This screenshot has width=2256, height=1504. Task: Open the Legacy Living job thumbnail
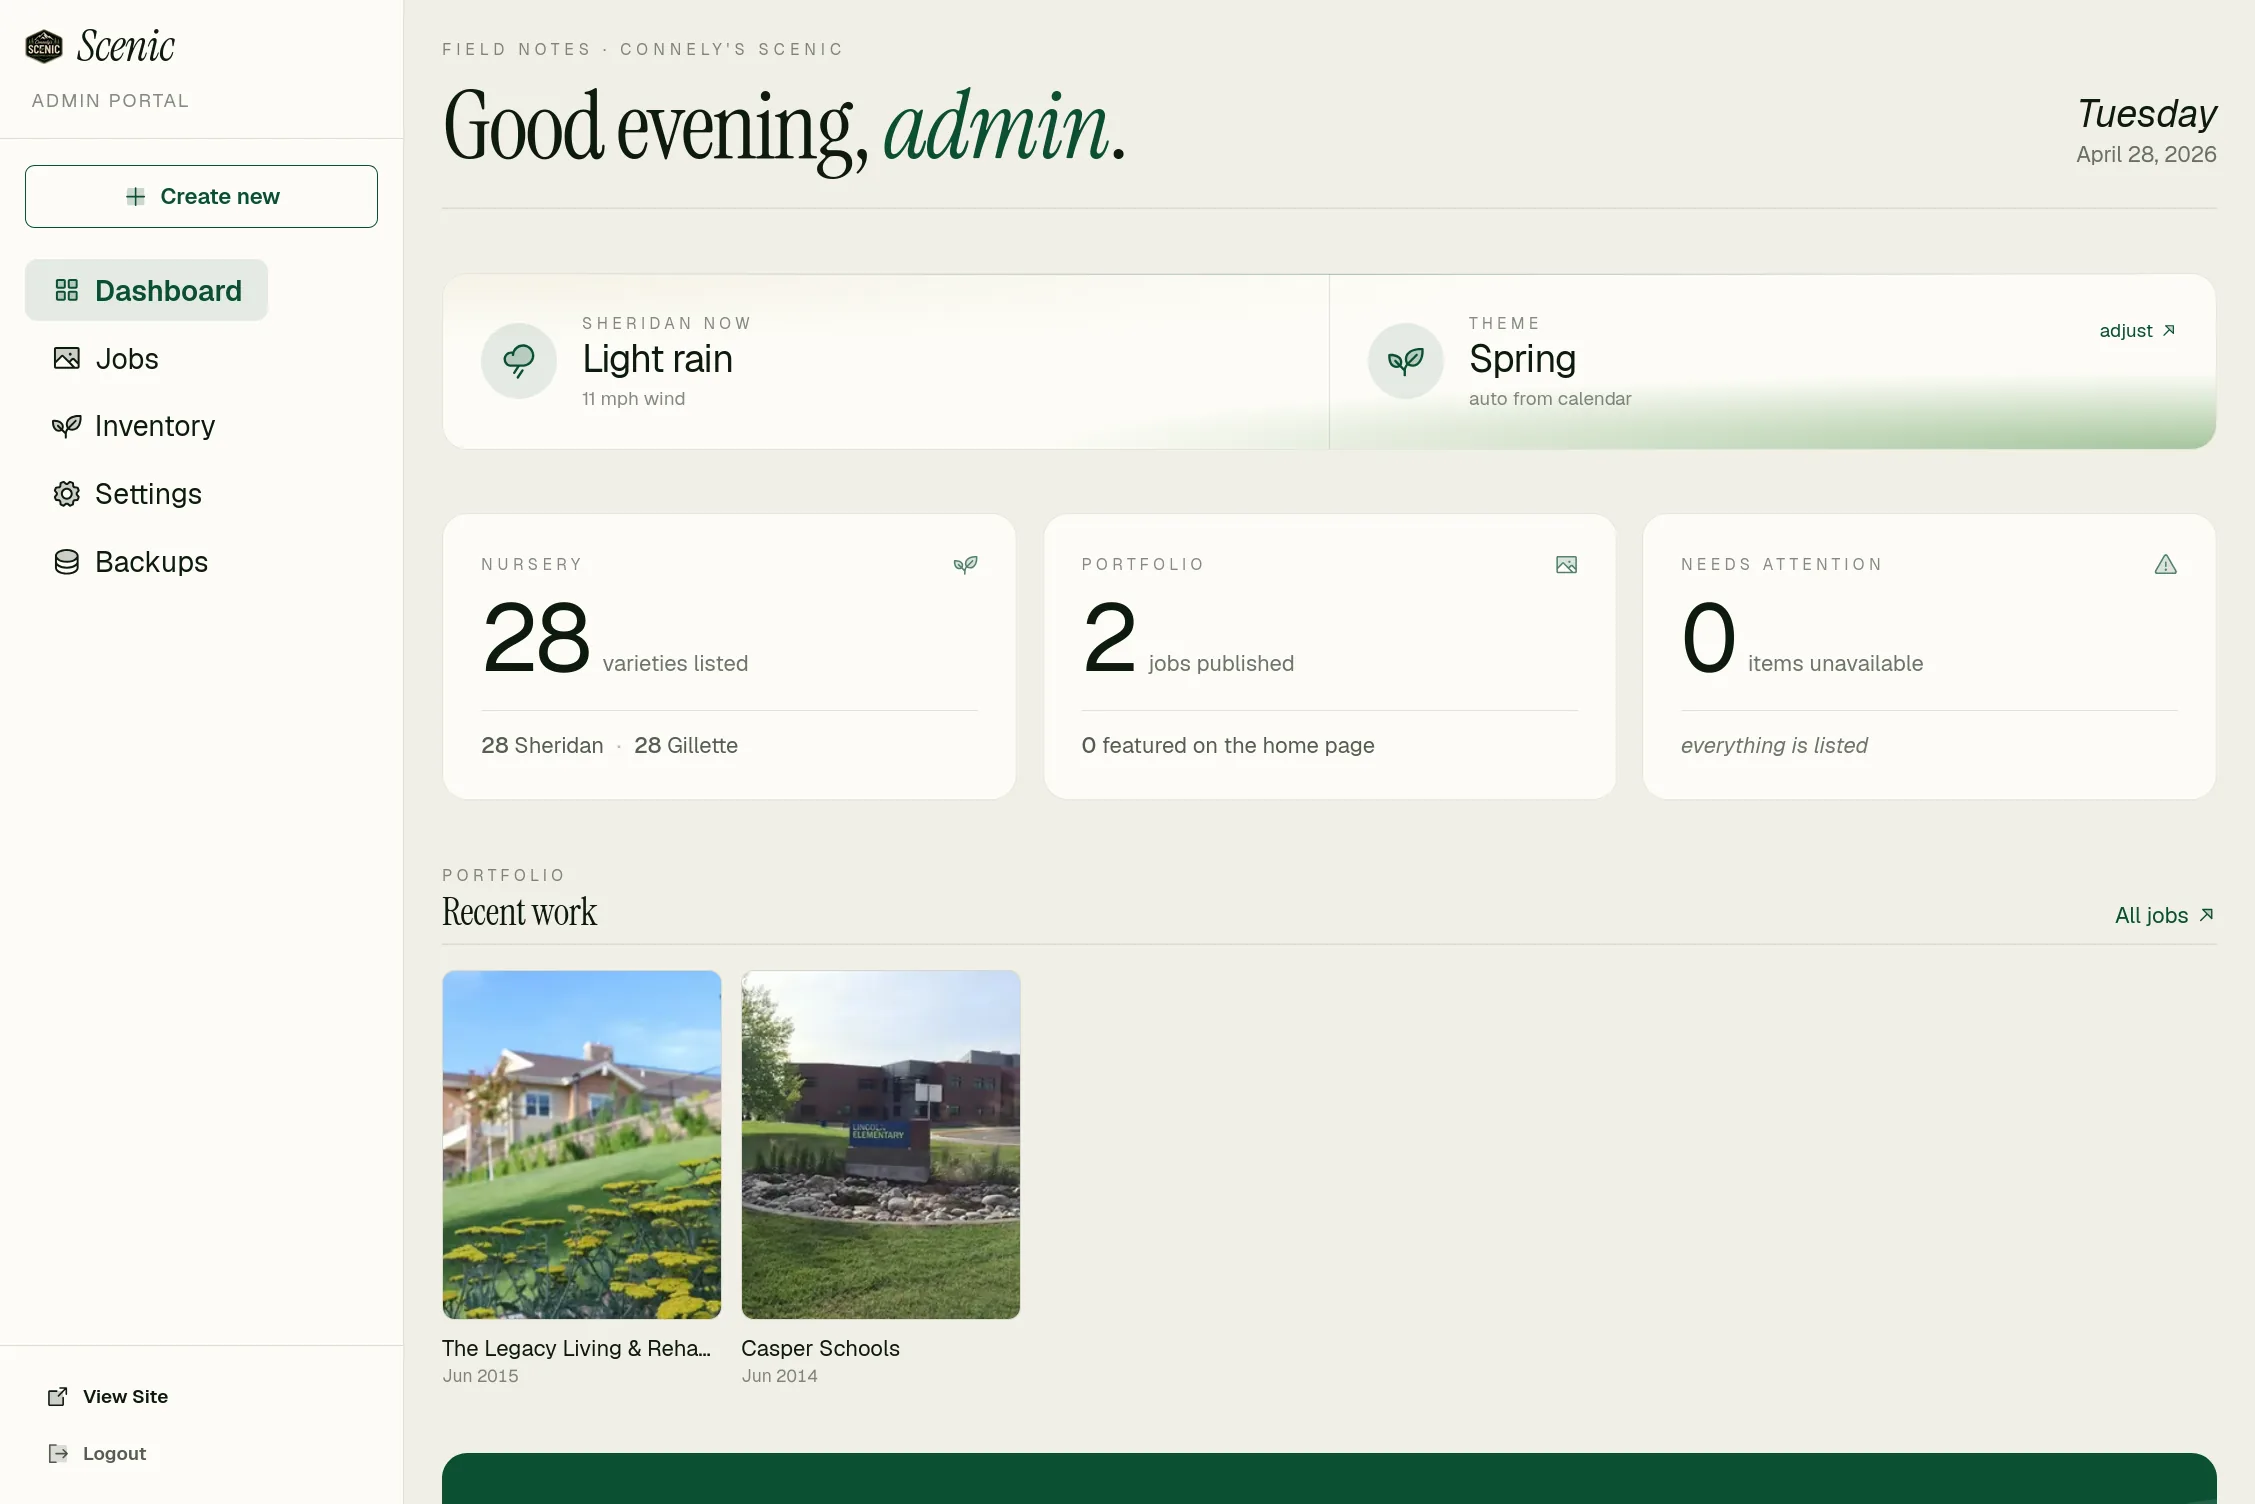pyautogui.click(x=582, y=1144)
